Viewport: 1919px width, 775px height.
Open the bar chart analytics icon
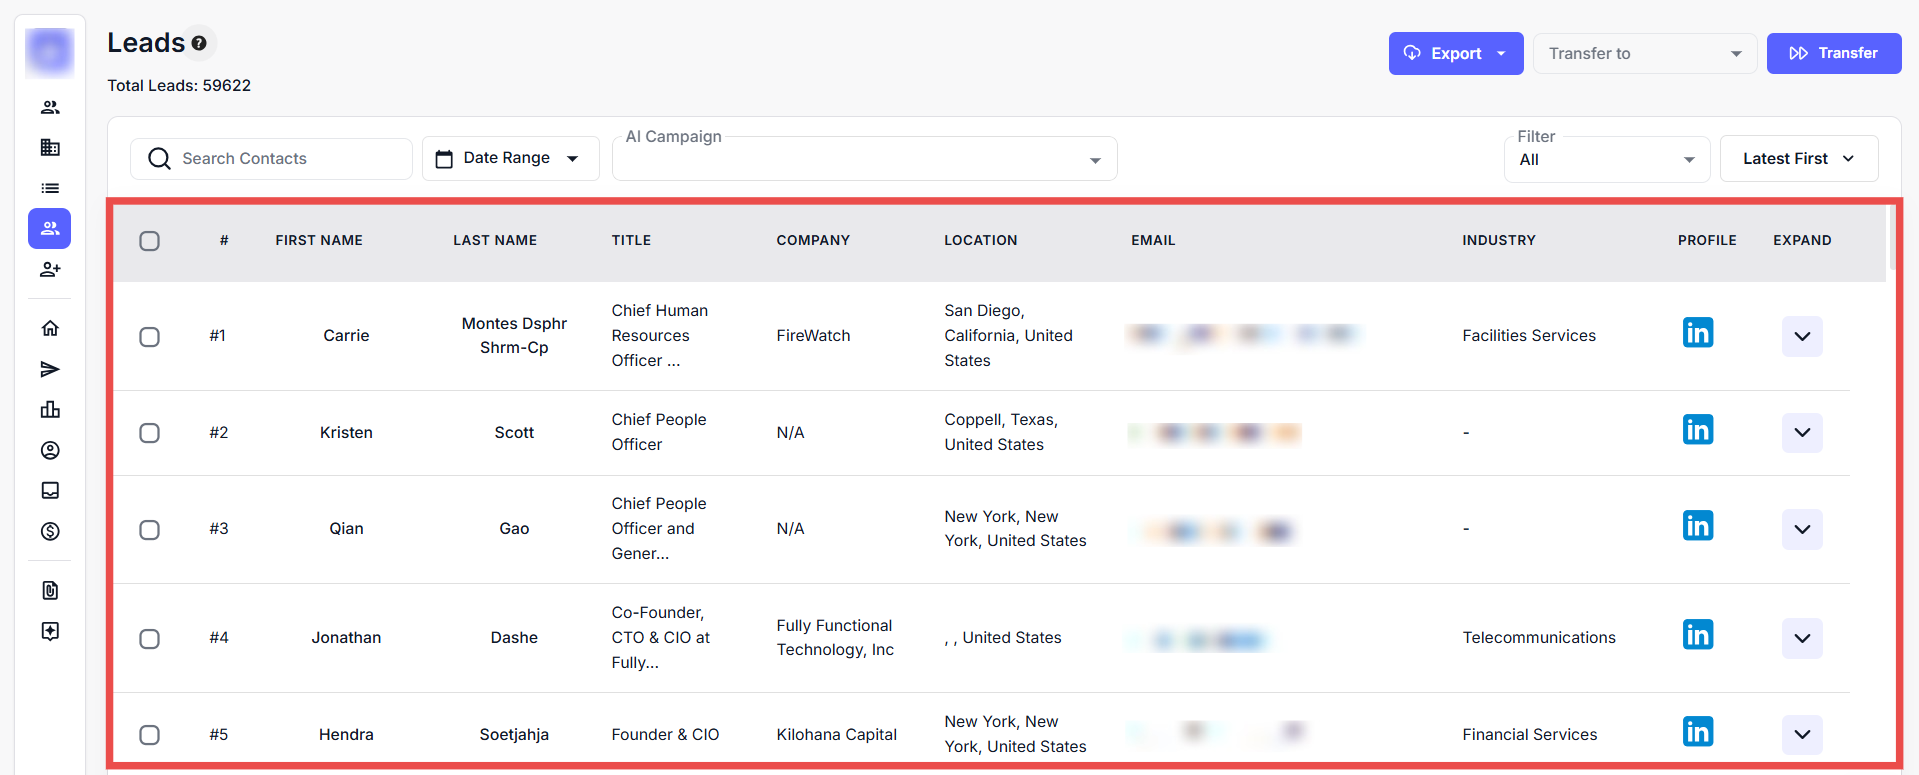tap(50, 410)
